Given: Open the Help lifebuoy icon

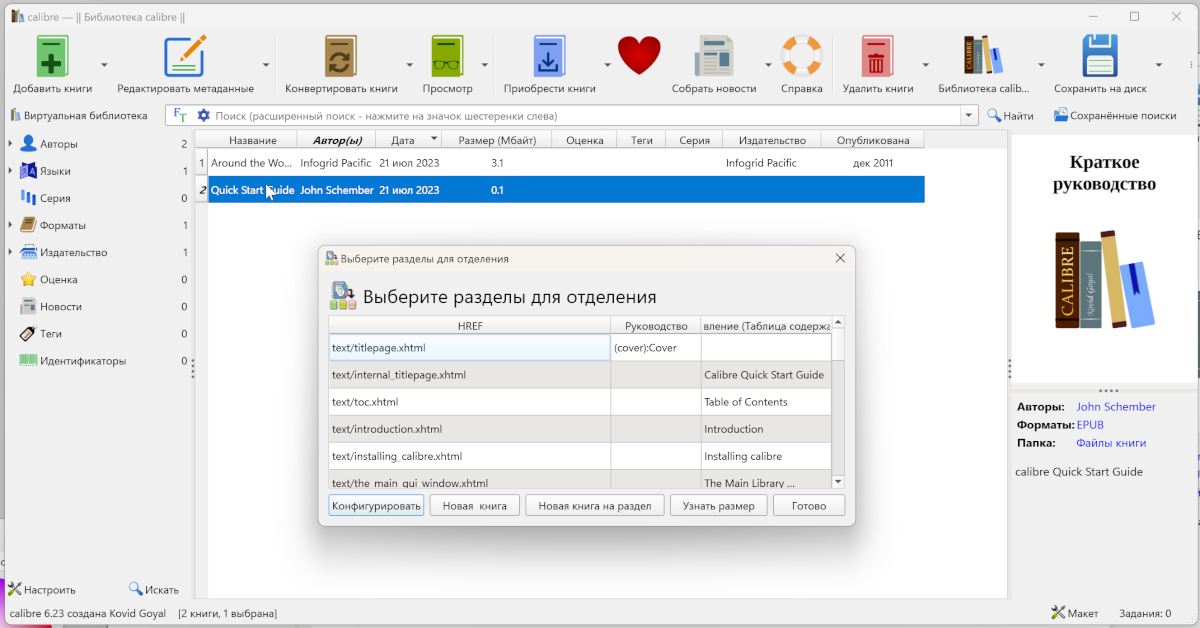Looking at the screenshot, I should [x=801, y=56].
